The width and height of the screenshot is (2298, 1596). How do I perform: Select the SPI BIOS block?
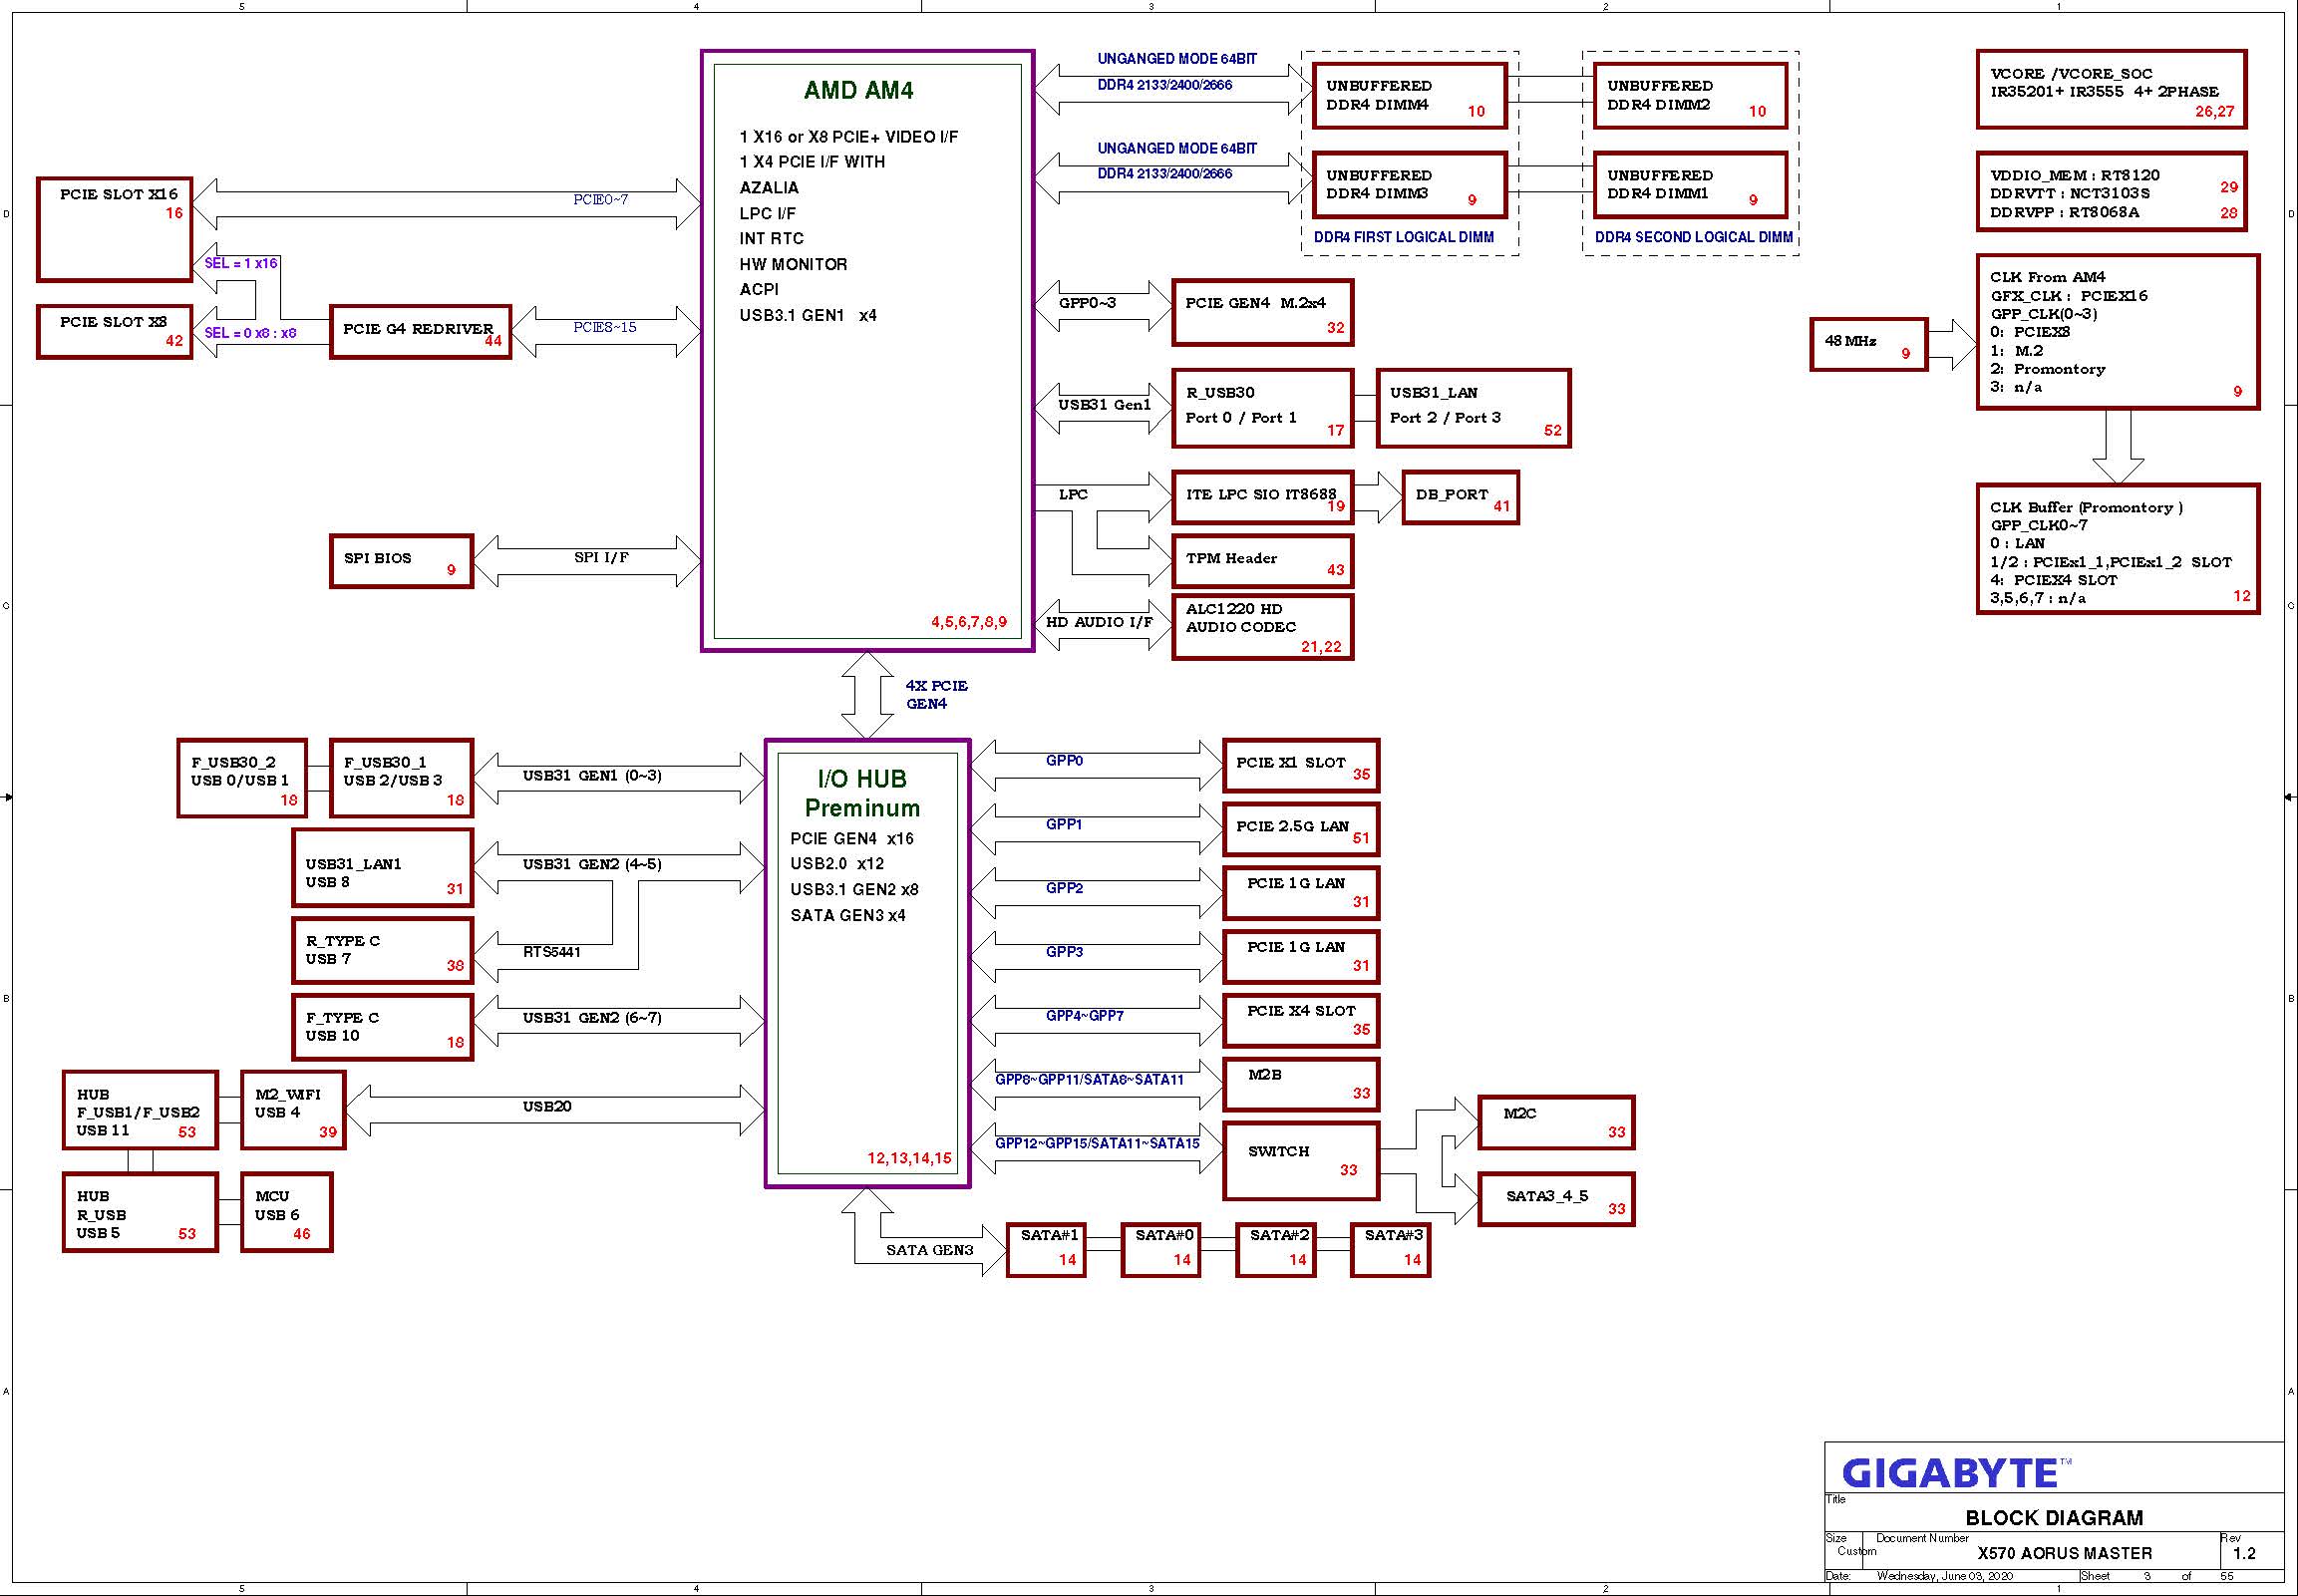coord(400,560)
